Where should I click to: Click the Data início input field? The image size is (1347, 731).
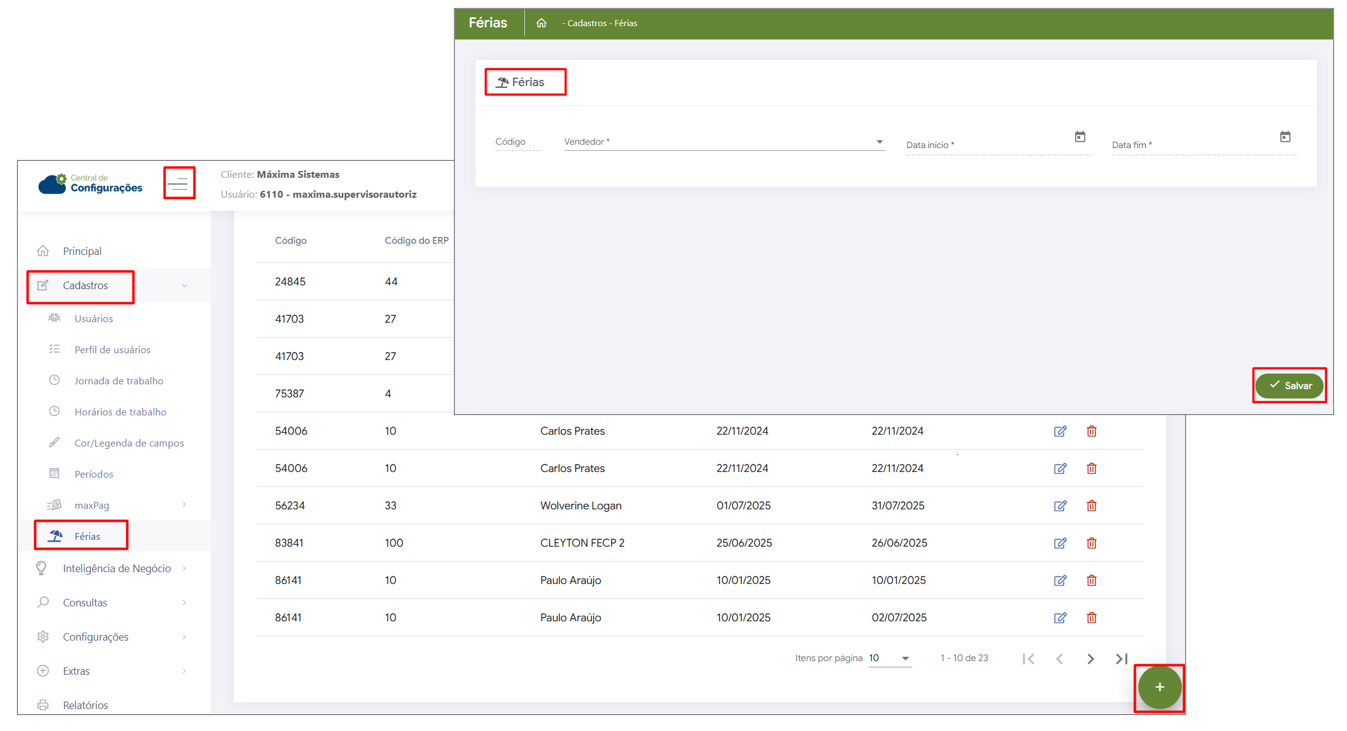985,145
